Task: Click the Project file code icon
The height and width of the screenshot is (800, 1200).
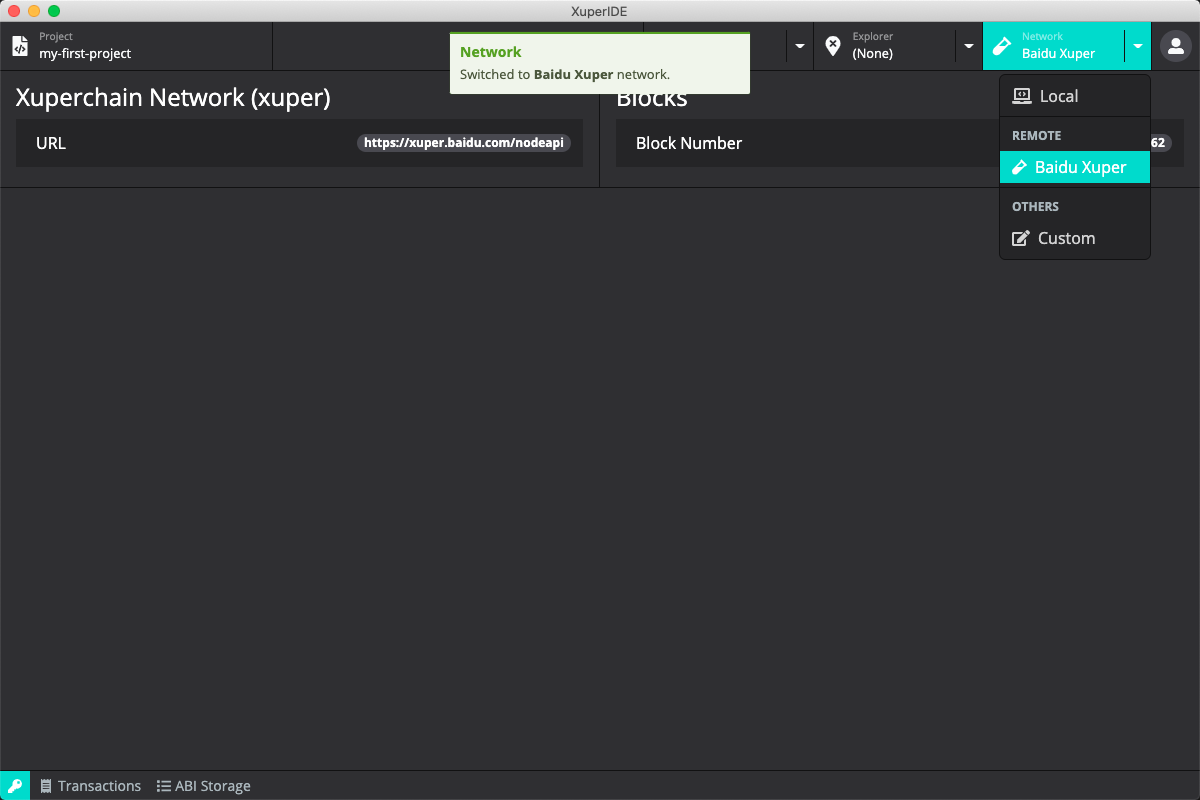Action: (20, 46)
